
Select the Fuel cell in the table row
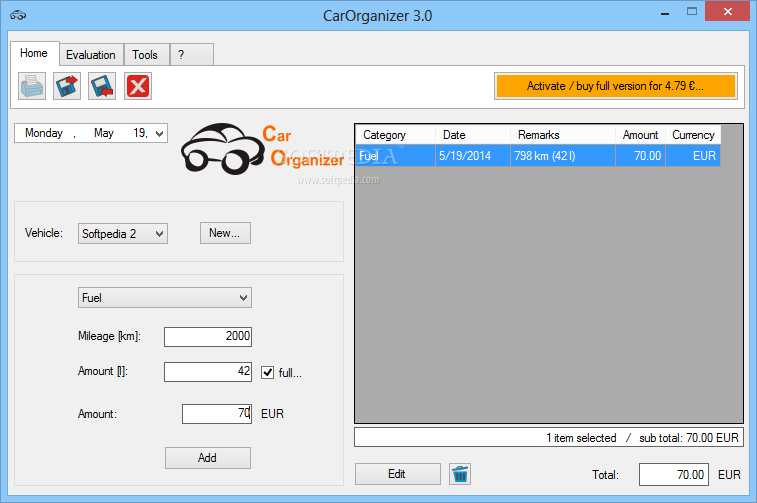[395, 155]
